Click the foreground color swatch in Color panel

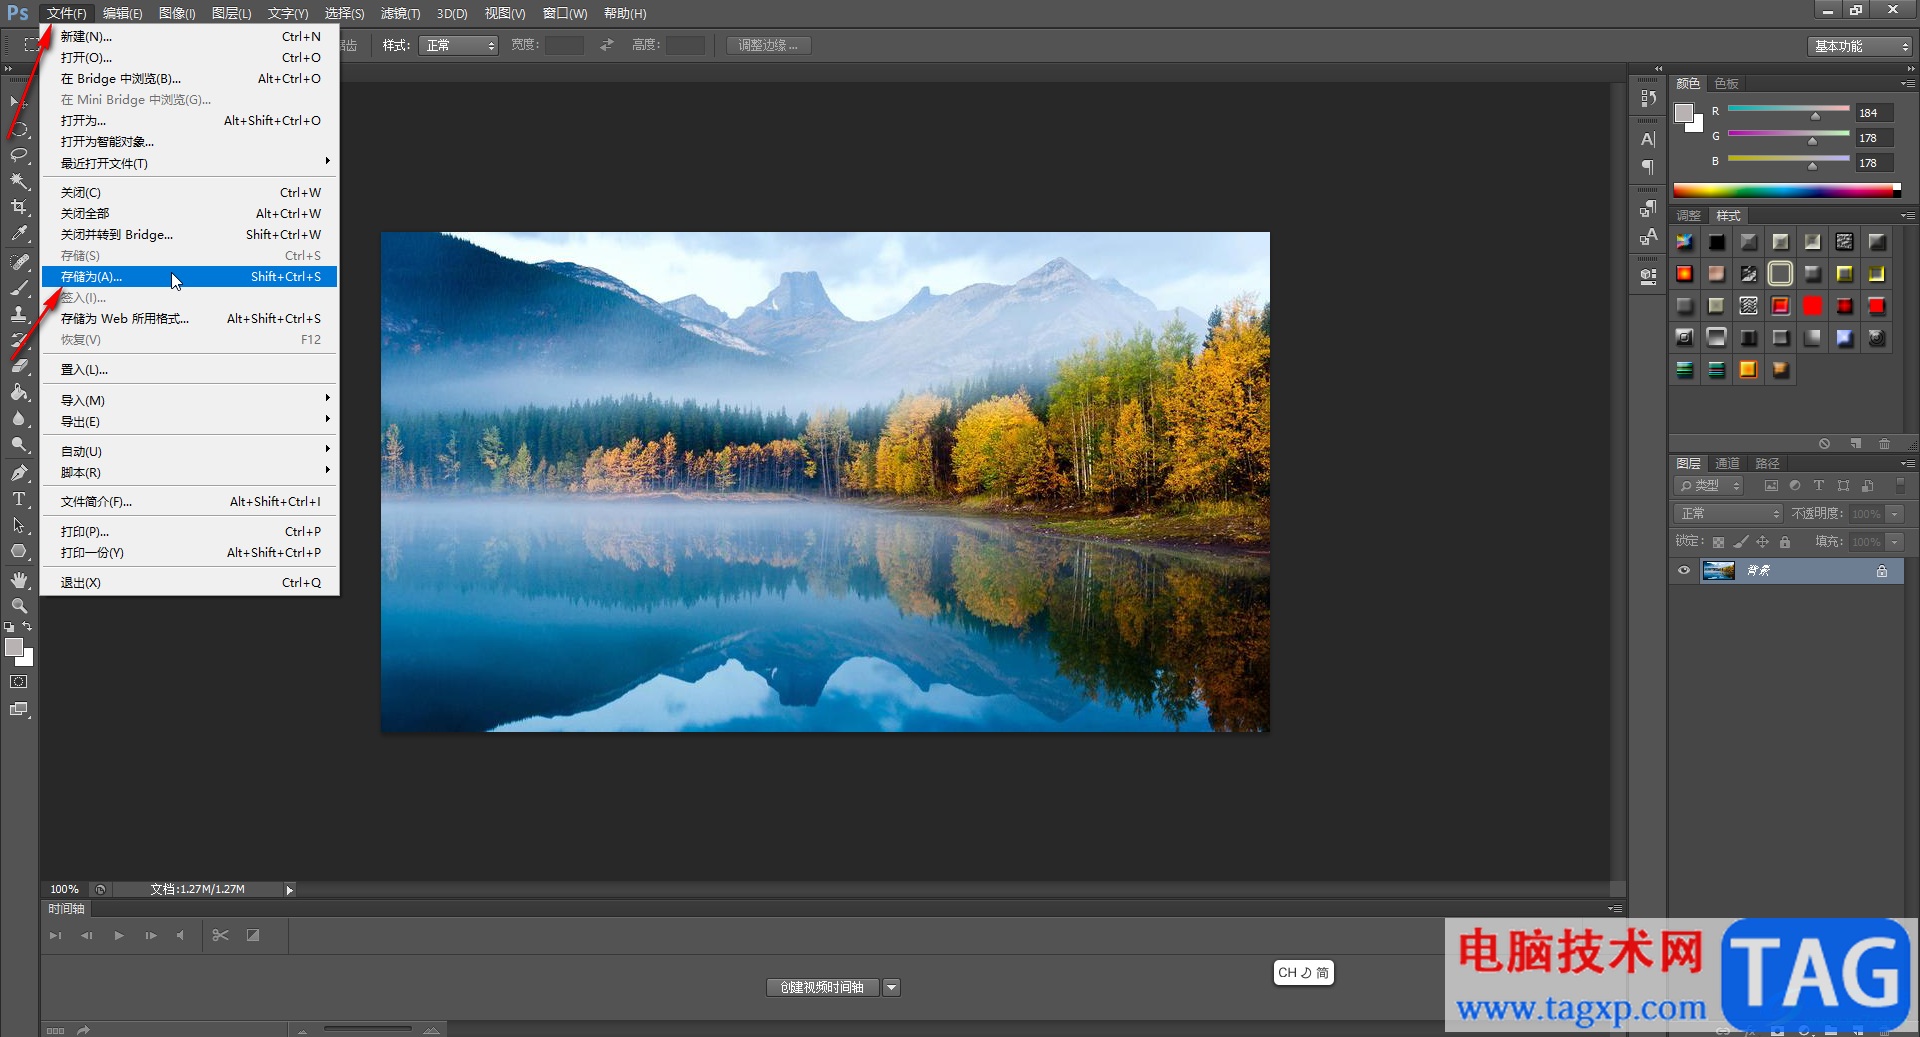(1684, 113)
